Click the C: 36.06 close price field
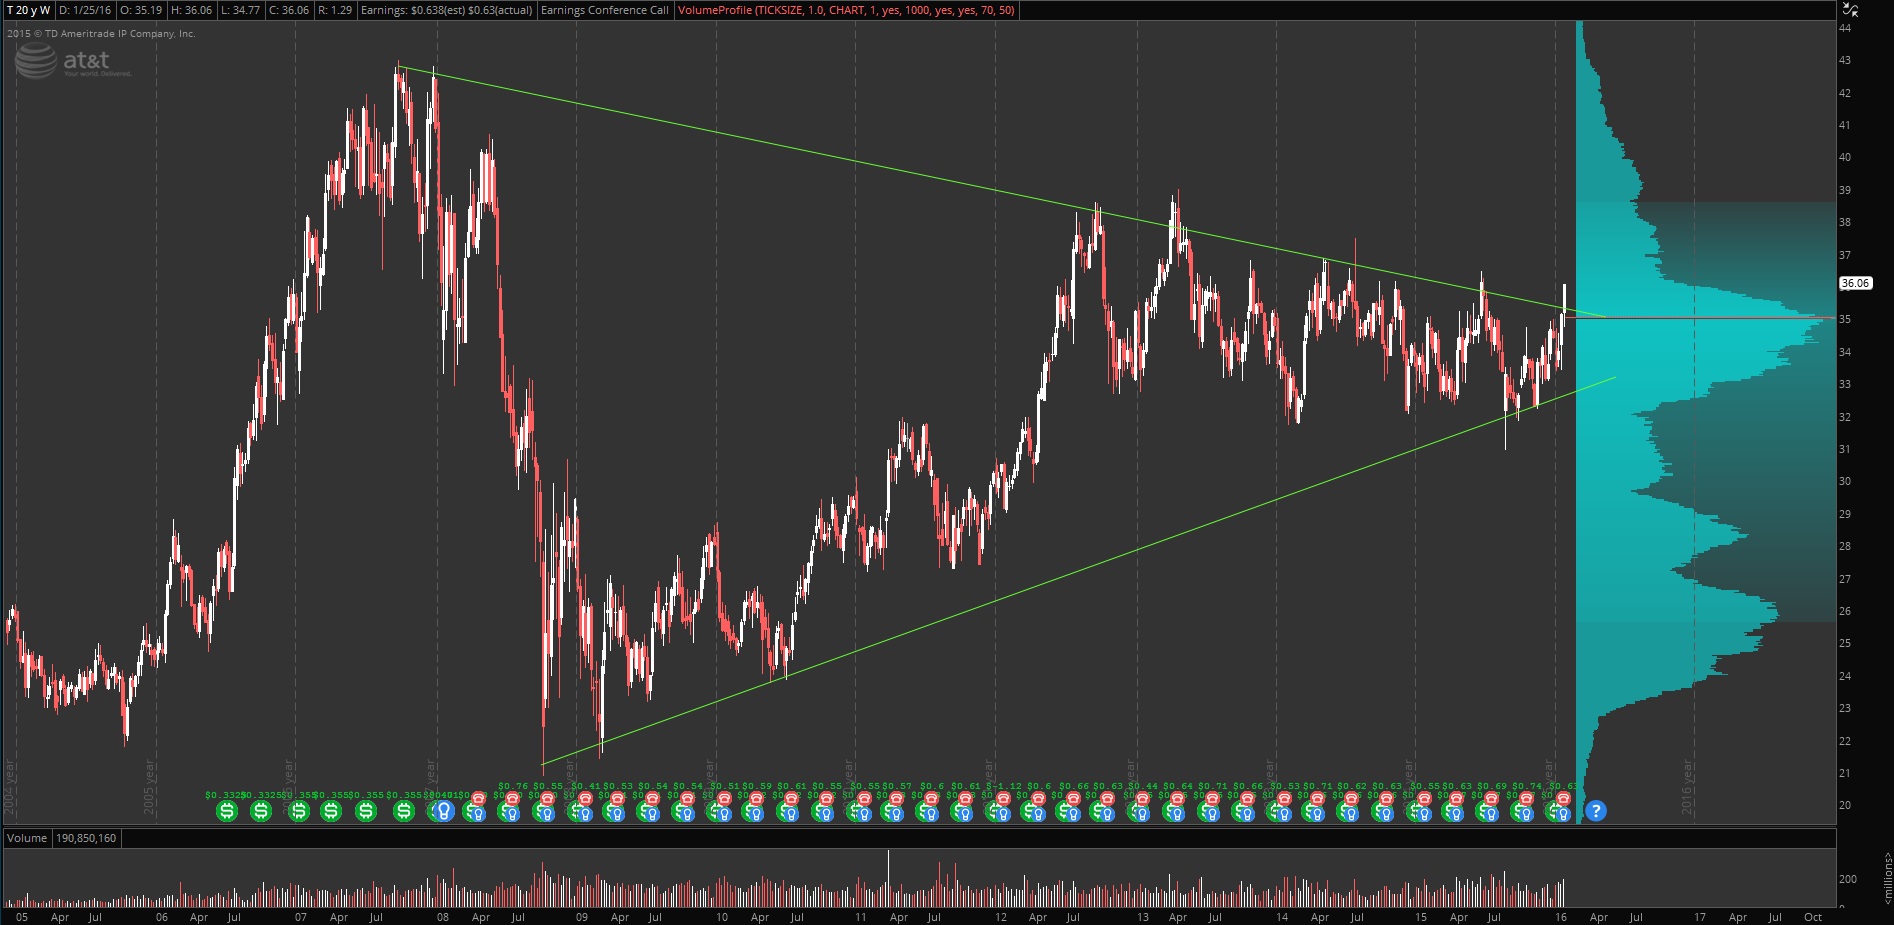 coord(289,10)
